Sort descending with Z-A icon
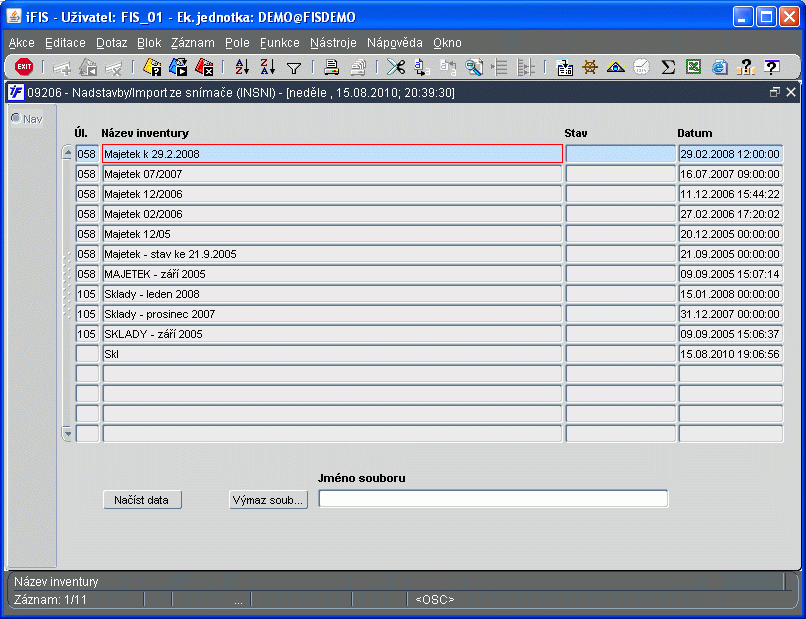The width and height of the screenshot is (806, 619). [268, 67]
